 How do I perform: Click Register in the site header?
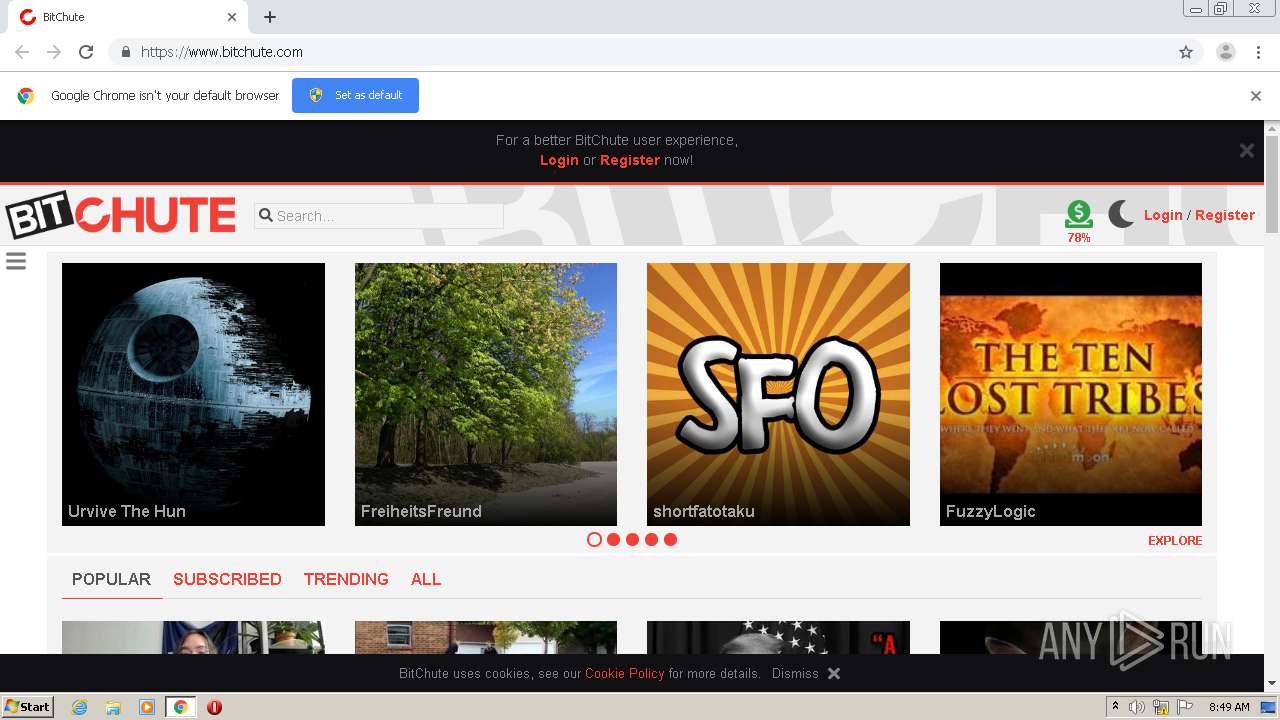1225,215
